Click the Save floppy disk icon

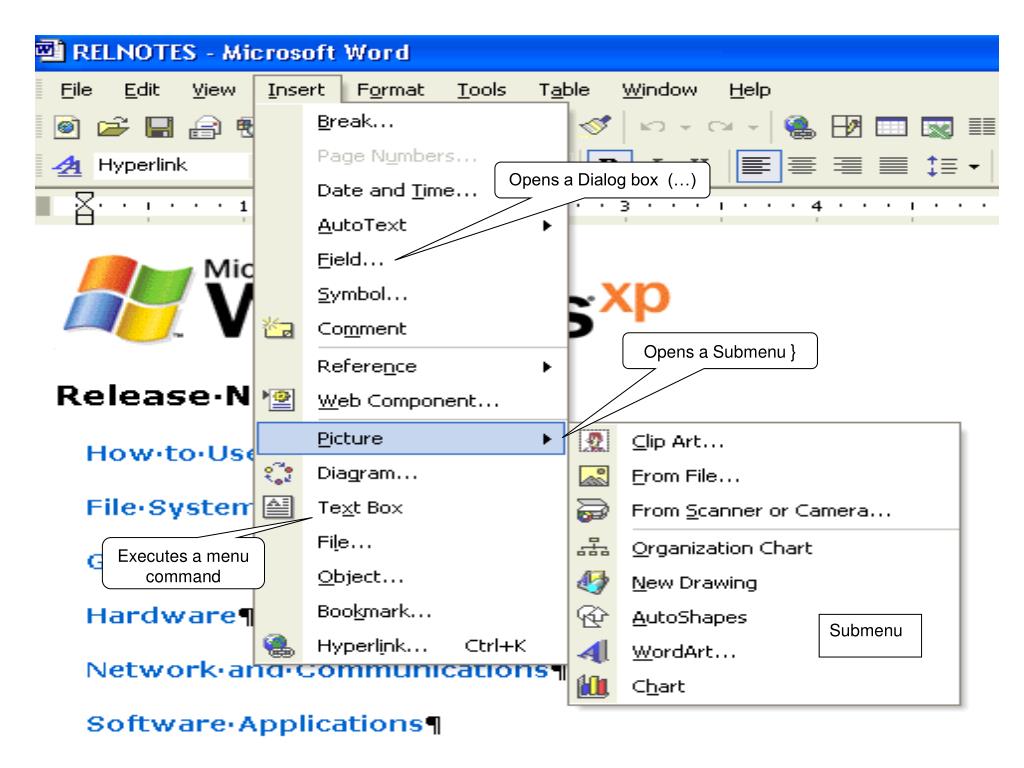coord(159,127)
